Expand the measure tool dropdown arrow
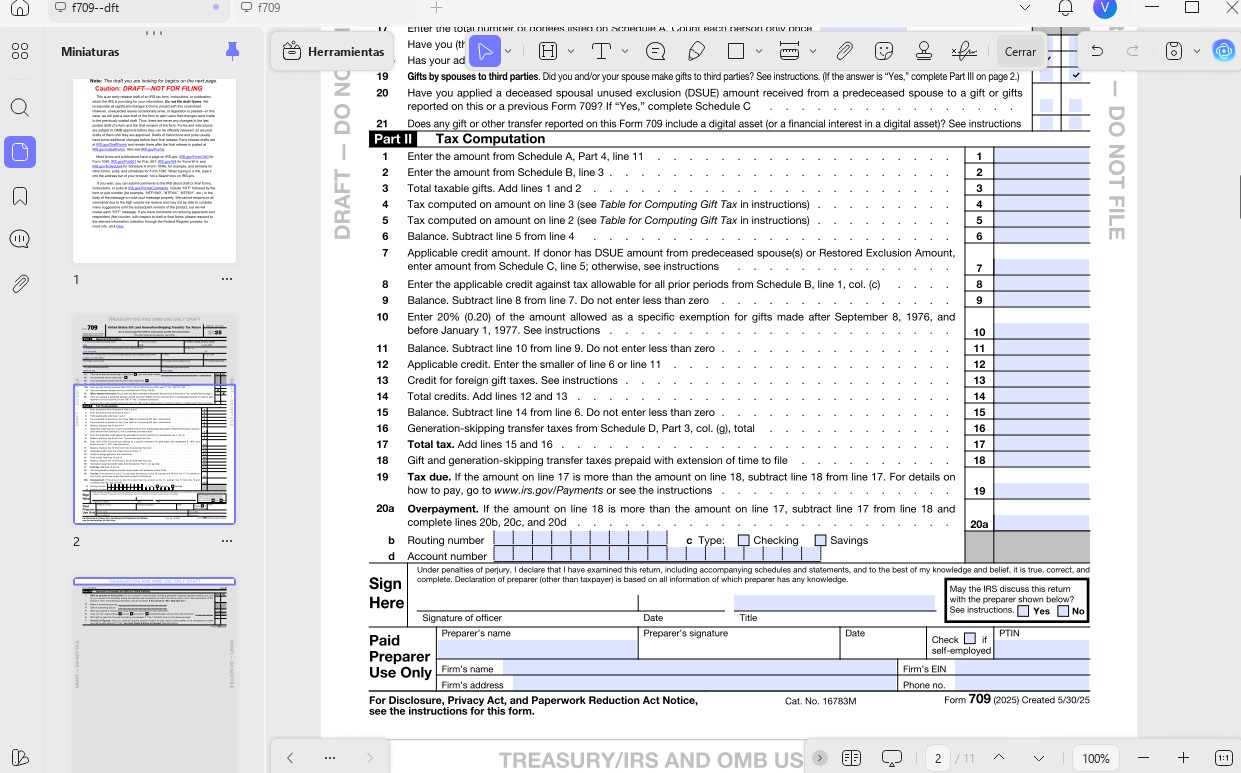The width and height of the screenshot is (1241, 773). pyautogui.click(x=813, y=51)
